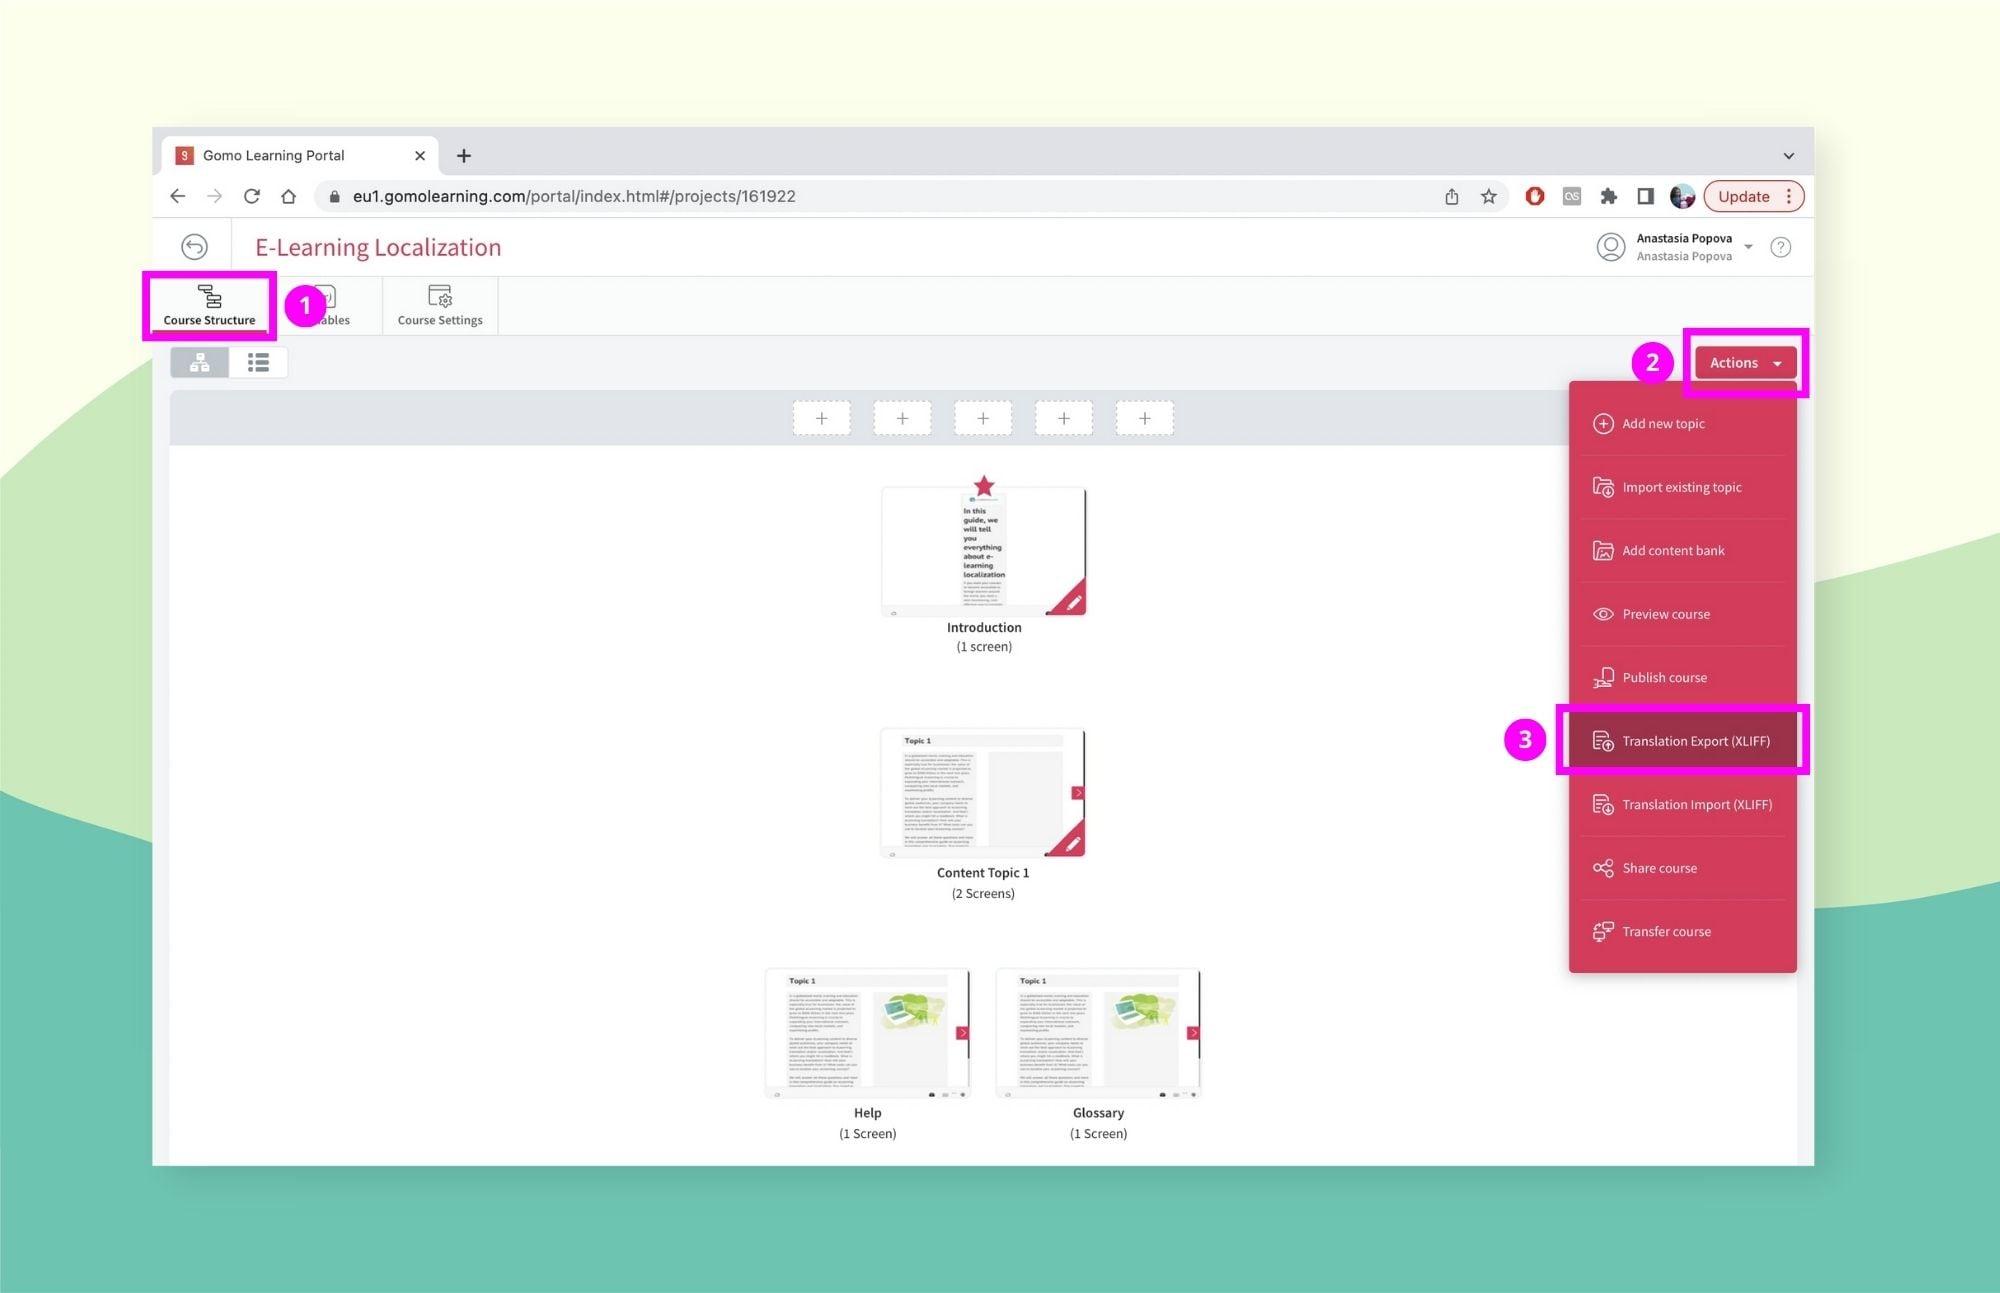Open the Course Structure tab
Screen dimensions: 2000x1293
pyautogui.click(x=209, y=305)
